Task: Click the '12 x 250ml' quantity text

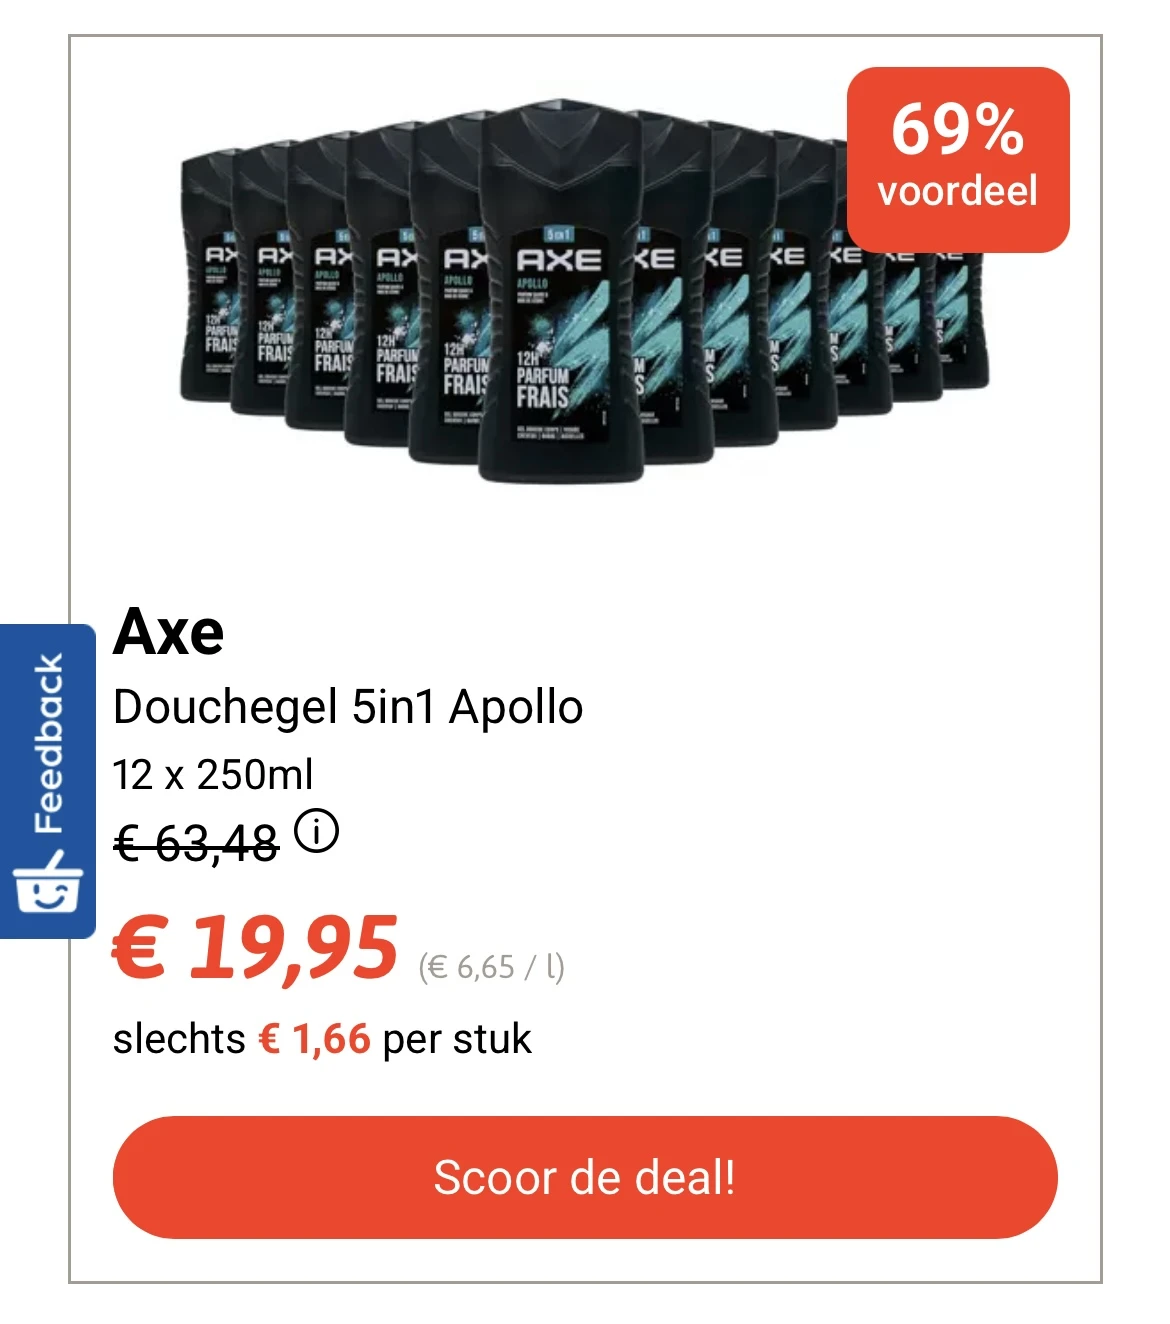Action: click(x=213, y=775)
